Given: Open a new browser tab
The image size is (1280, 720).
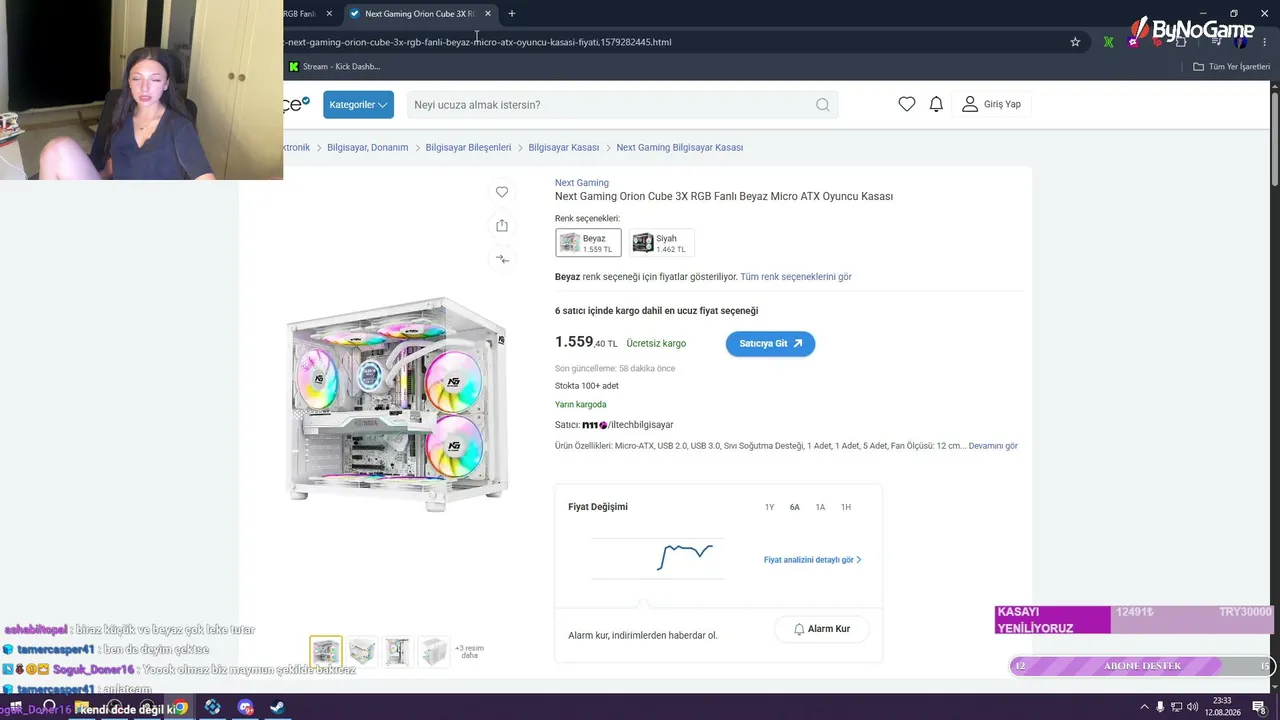Looking at the screenshot, I should 512,14.
